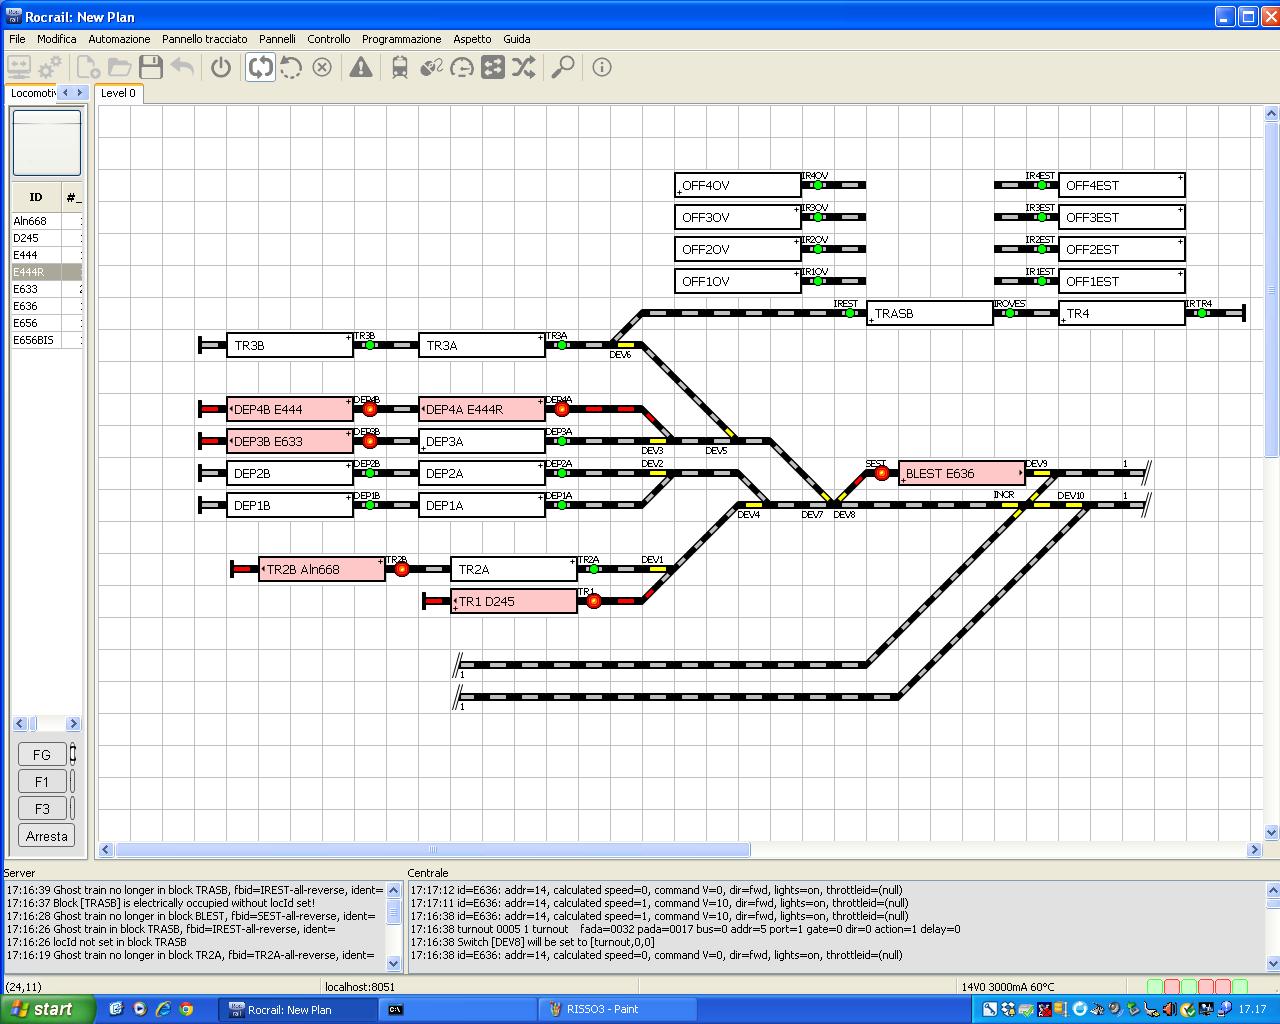
Task: Toggle track power with the power icon
Action: (221, 68)
